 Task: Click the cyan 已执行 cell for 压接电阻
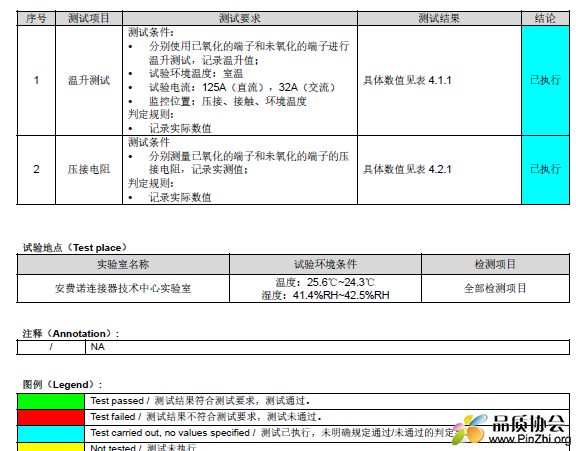[x=545, y=170]
